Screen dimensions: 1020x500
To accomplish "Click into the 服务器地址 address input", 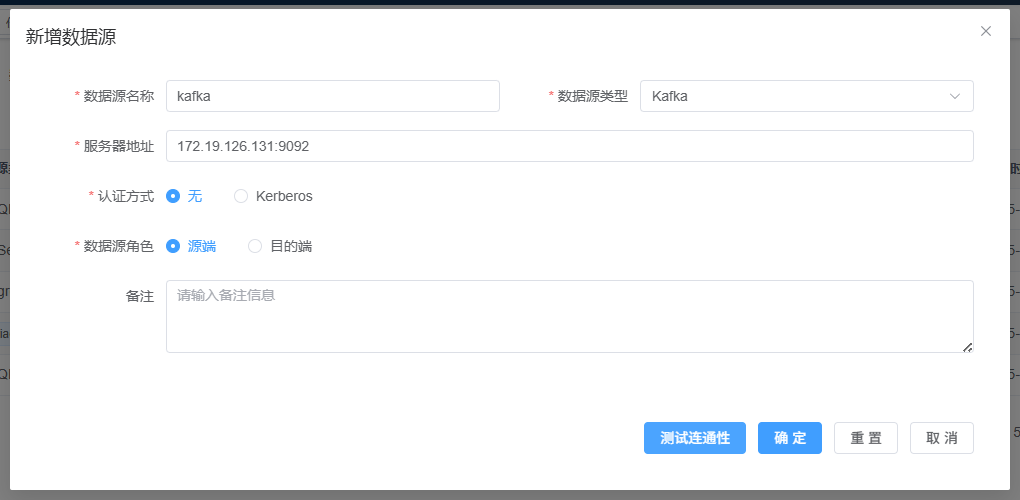I will 569,146.
